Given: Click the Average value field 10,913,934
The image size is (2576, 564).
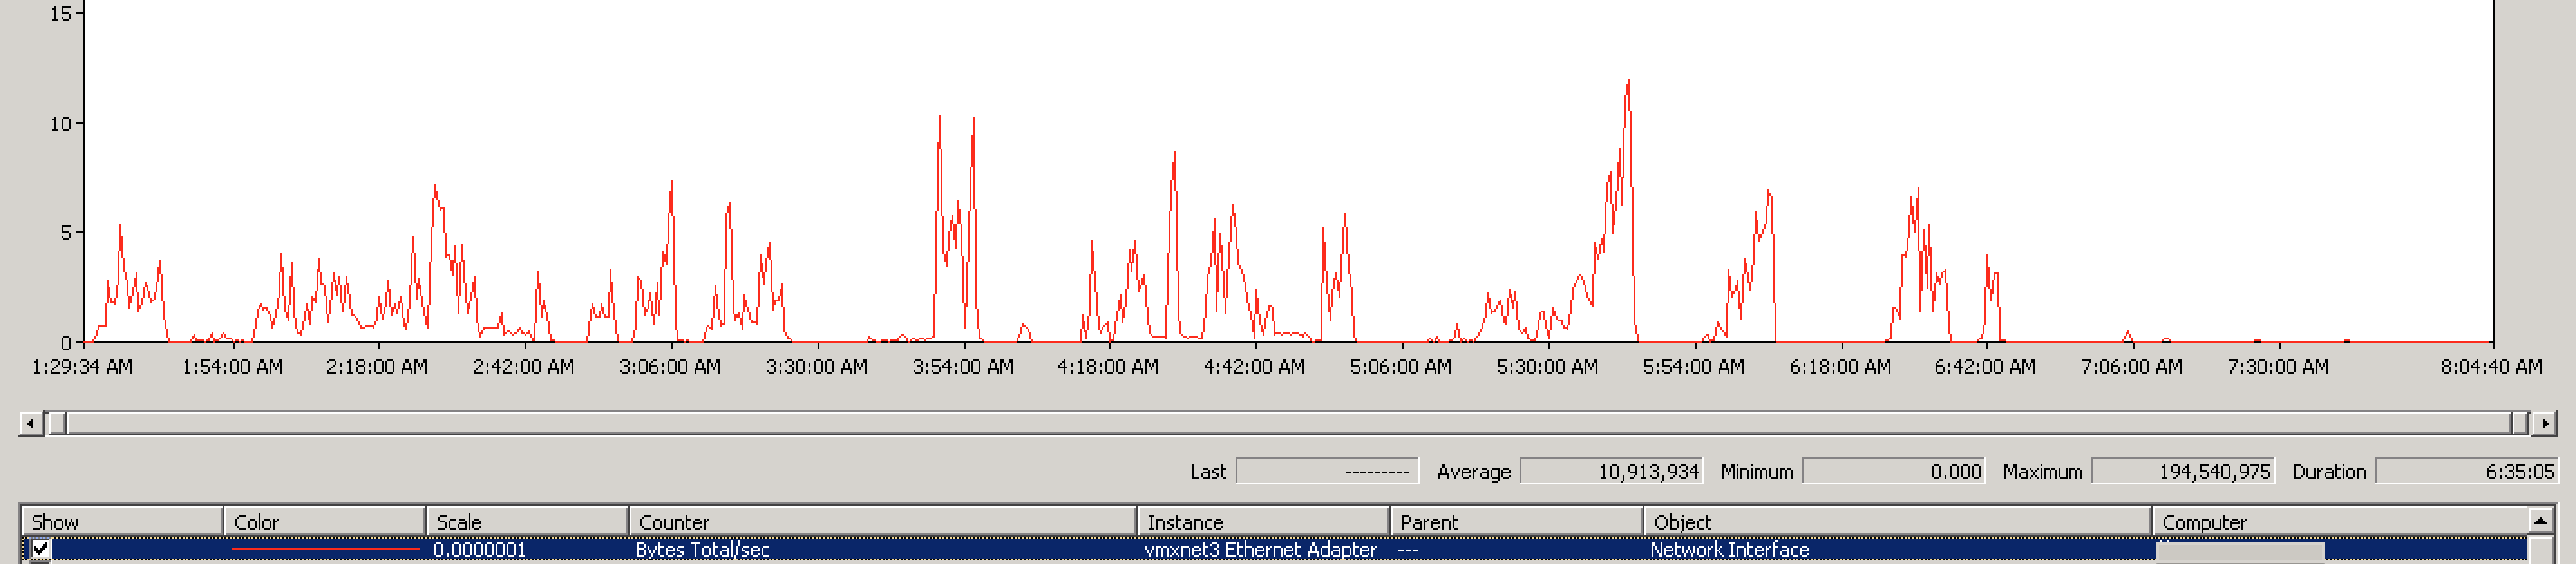Looking at the screenshot, I should point(1610,471).
